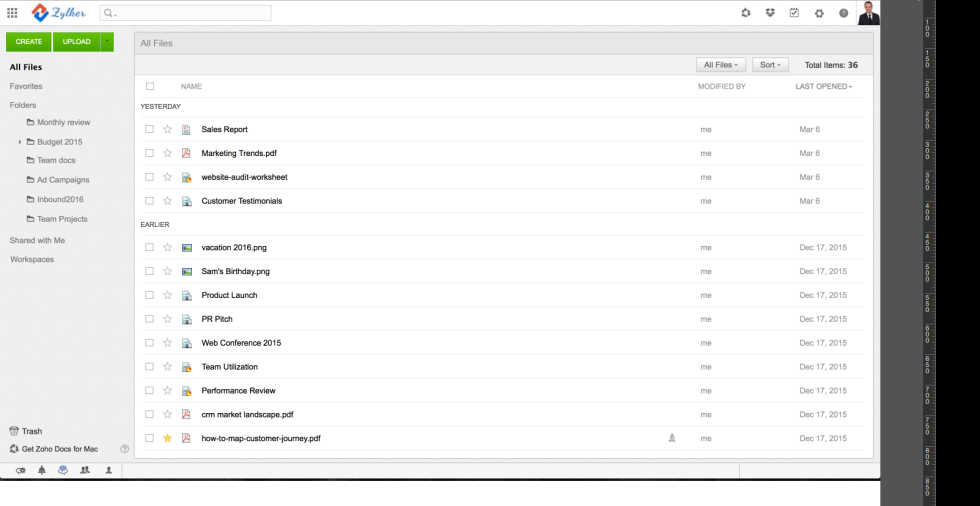The height and width of the screenshot is (506, 980).
Task: Open the tasks checklist icon
Action: pyautogui.click(x=794, y=12)
